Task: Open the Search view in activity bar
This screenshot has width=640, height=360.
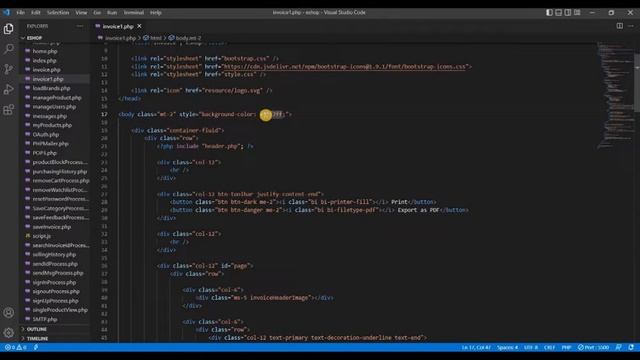Action: click(x=9, y=49)
